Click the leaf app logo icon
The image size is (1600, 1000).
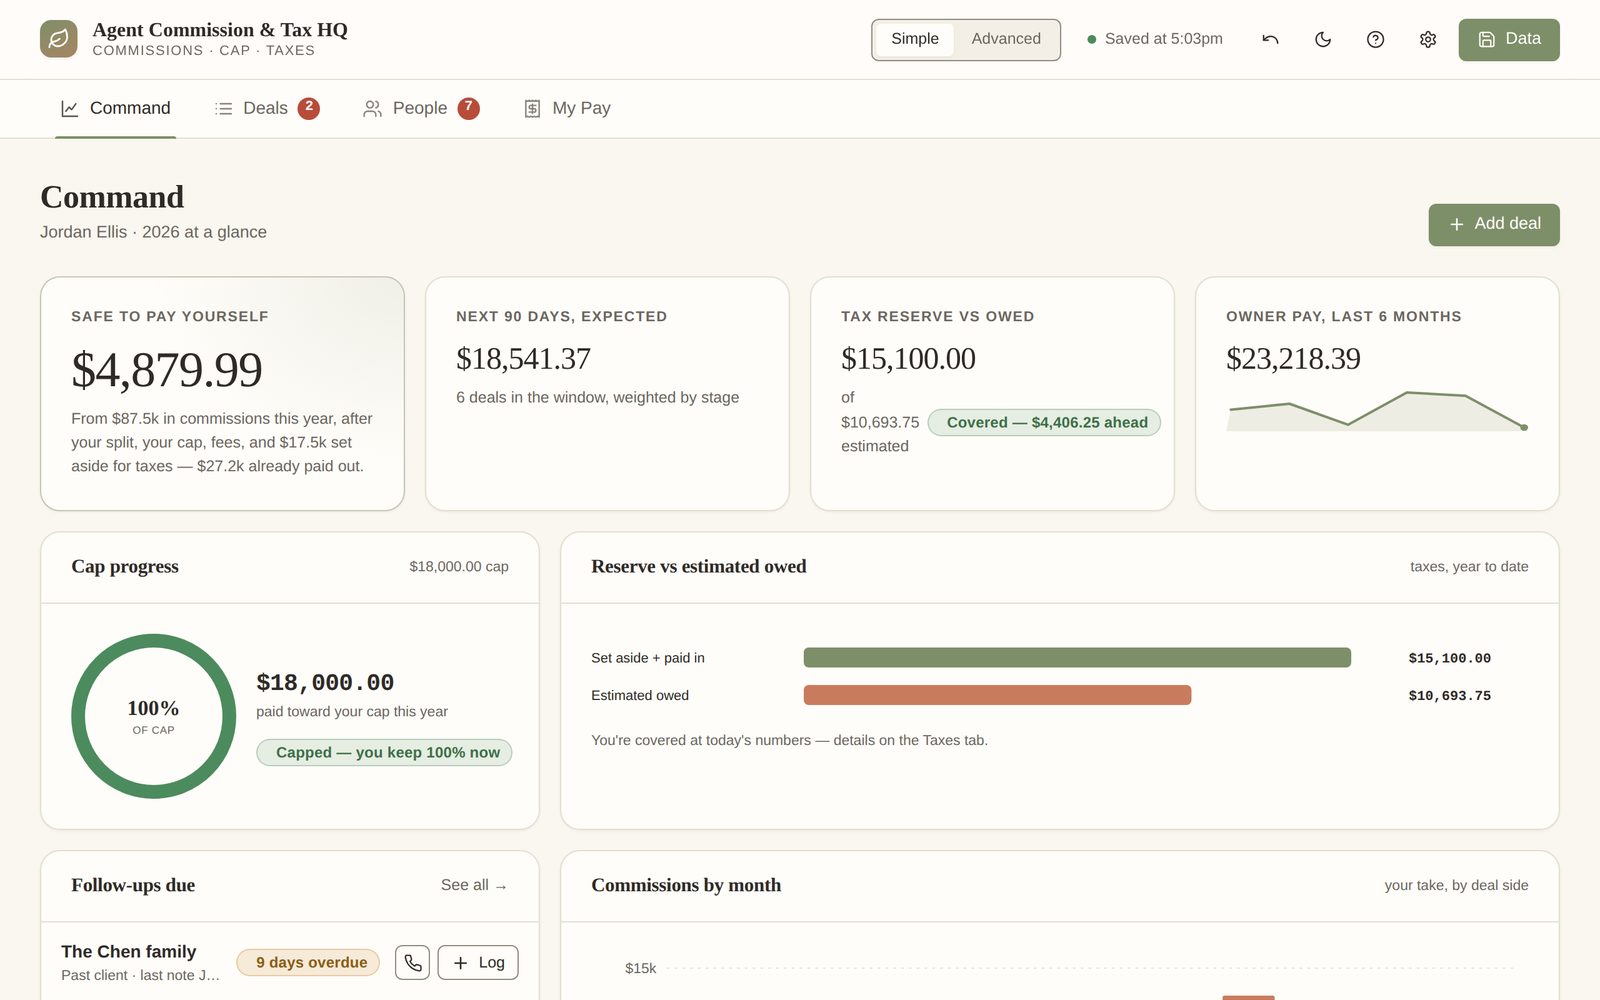coord(59,39)
